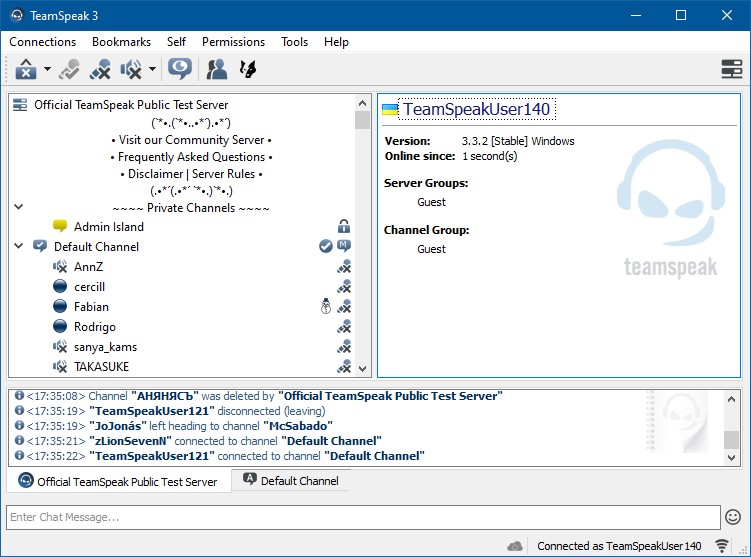The height and width of the screenshot is (557, 751).
Task: Click the Admin Island padlock icon
Action: 344,226
